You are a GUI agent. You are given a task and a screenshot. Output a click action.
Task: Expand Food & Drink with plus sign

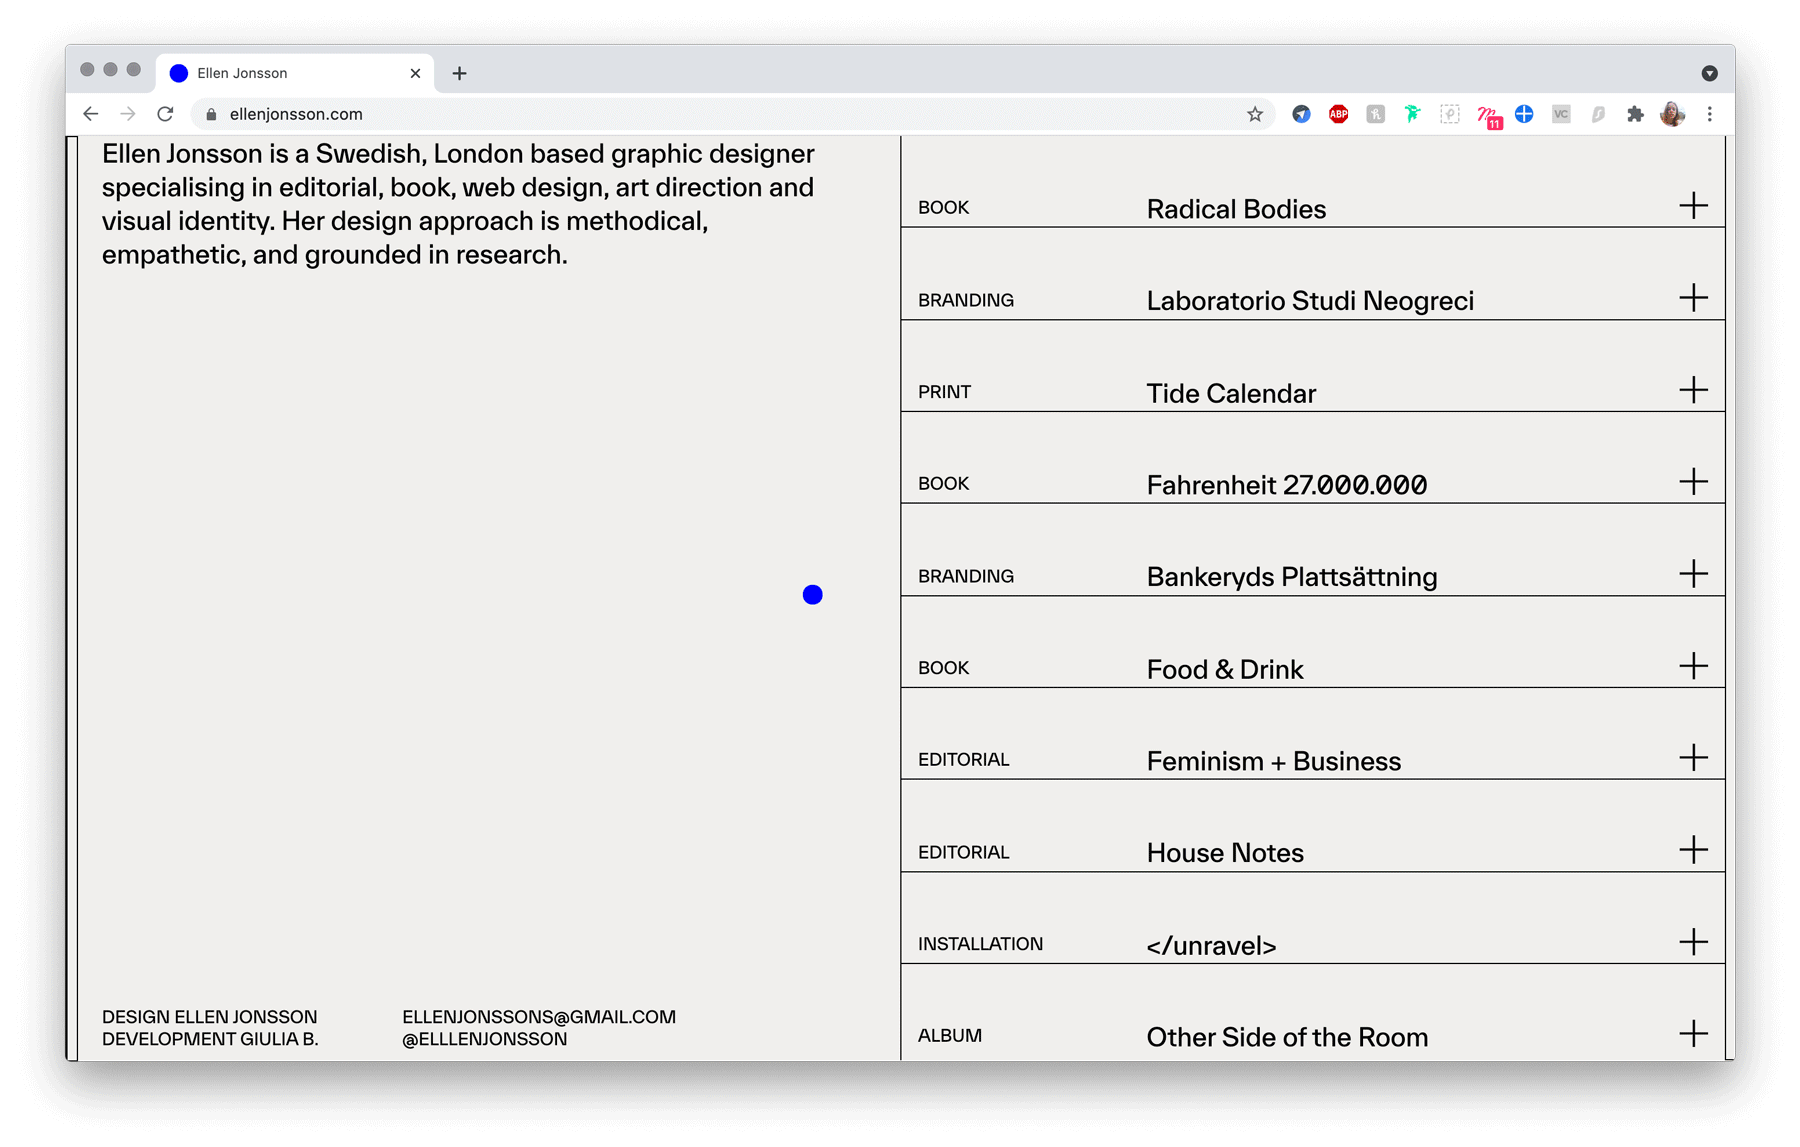[x=1693, y=666]
